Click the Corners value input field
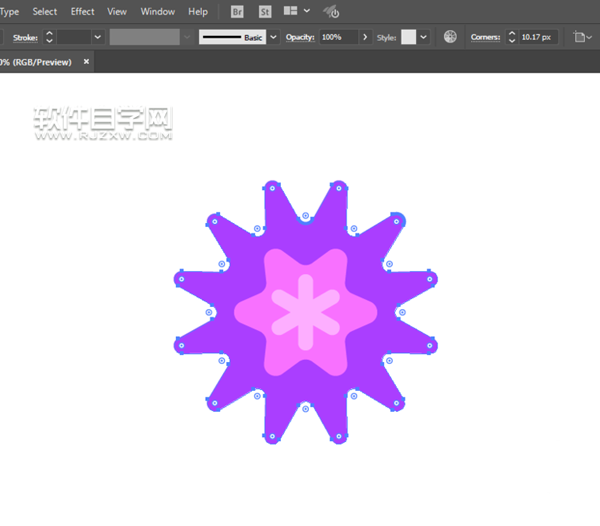 [538, 37]
